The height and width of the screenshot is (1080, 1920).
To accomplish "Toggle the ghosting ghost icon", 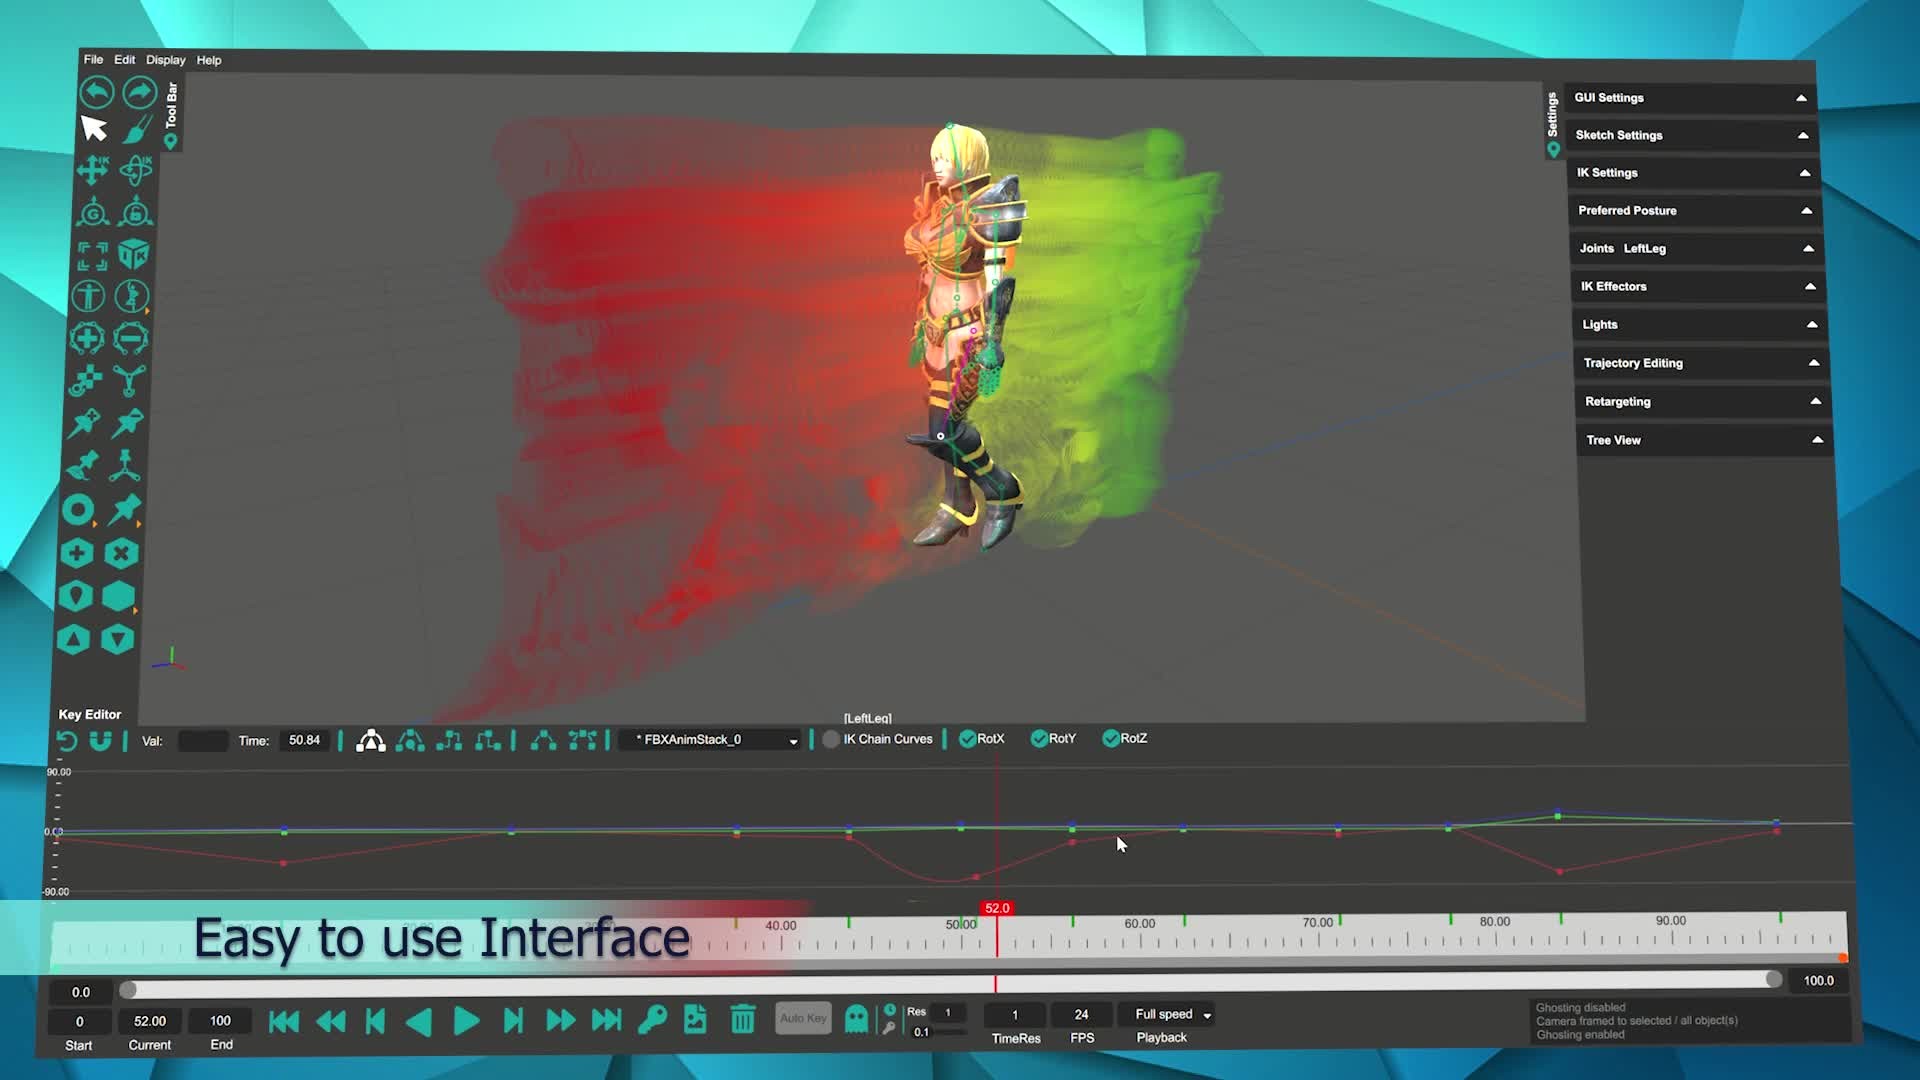I will pyautogui.click(x=856, y=1019).
